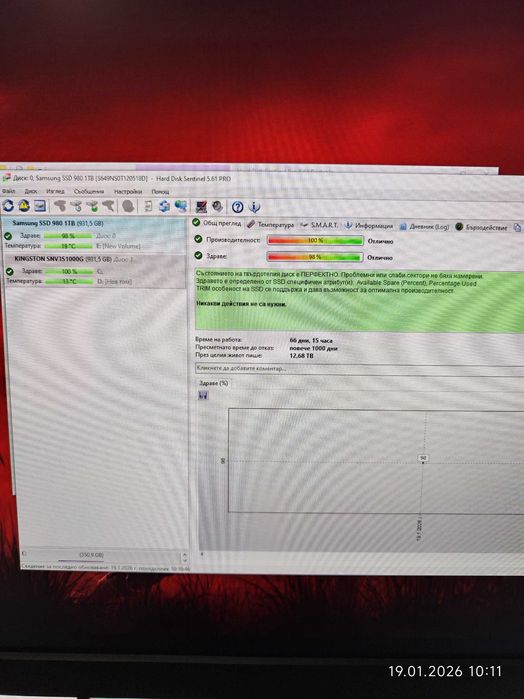Click the Отлично label next to performance bar
The image size is (524, 699).
click(x=380, y=241)
